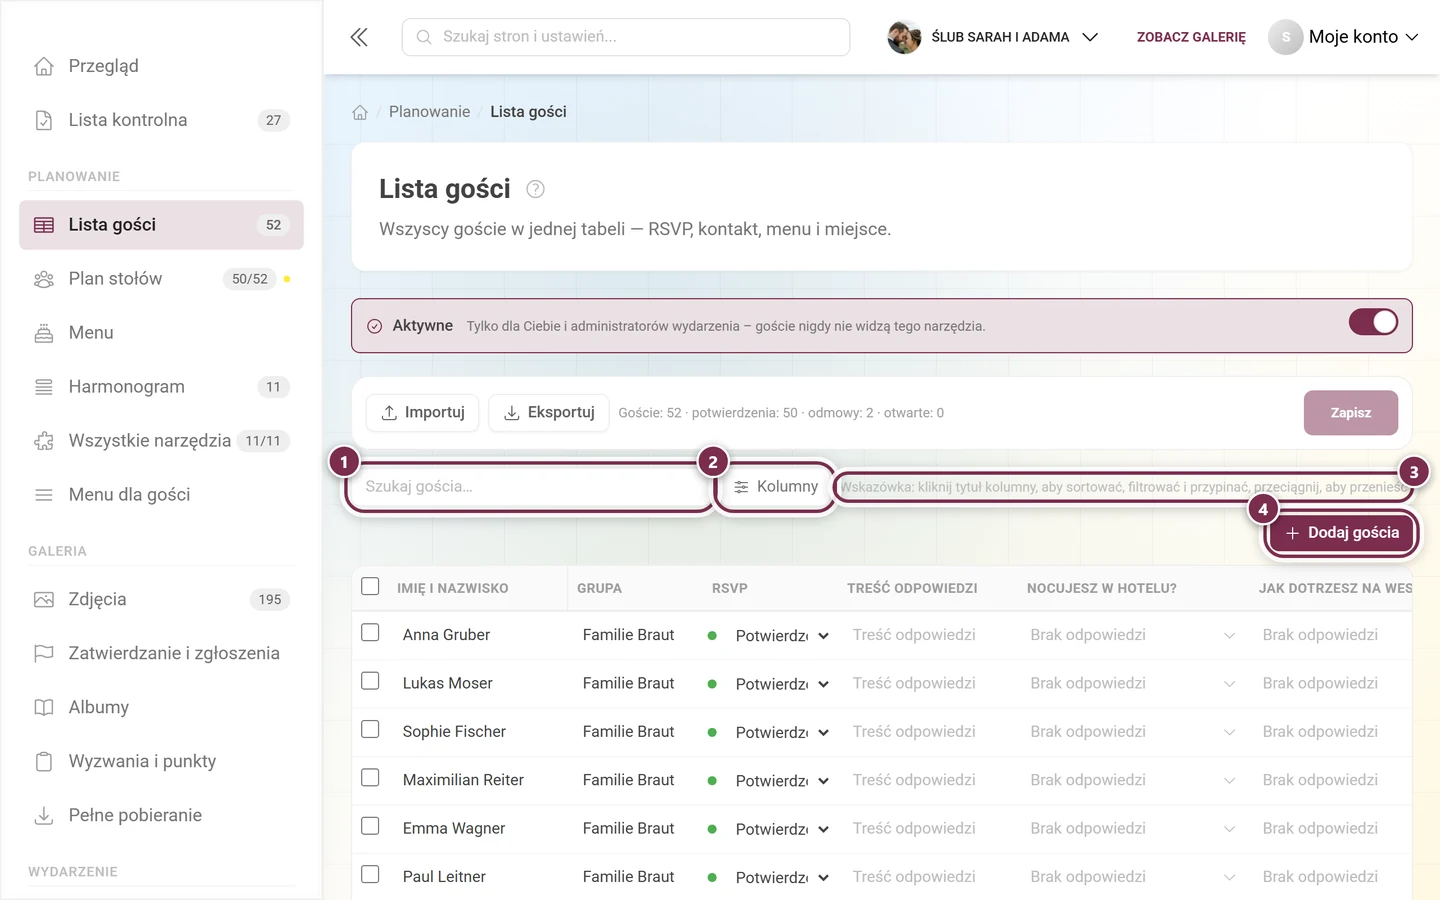1440x900 pixels.
Task: Select the checkbox for Sophie Fischer
Action: 370,729
